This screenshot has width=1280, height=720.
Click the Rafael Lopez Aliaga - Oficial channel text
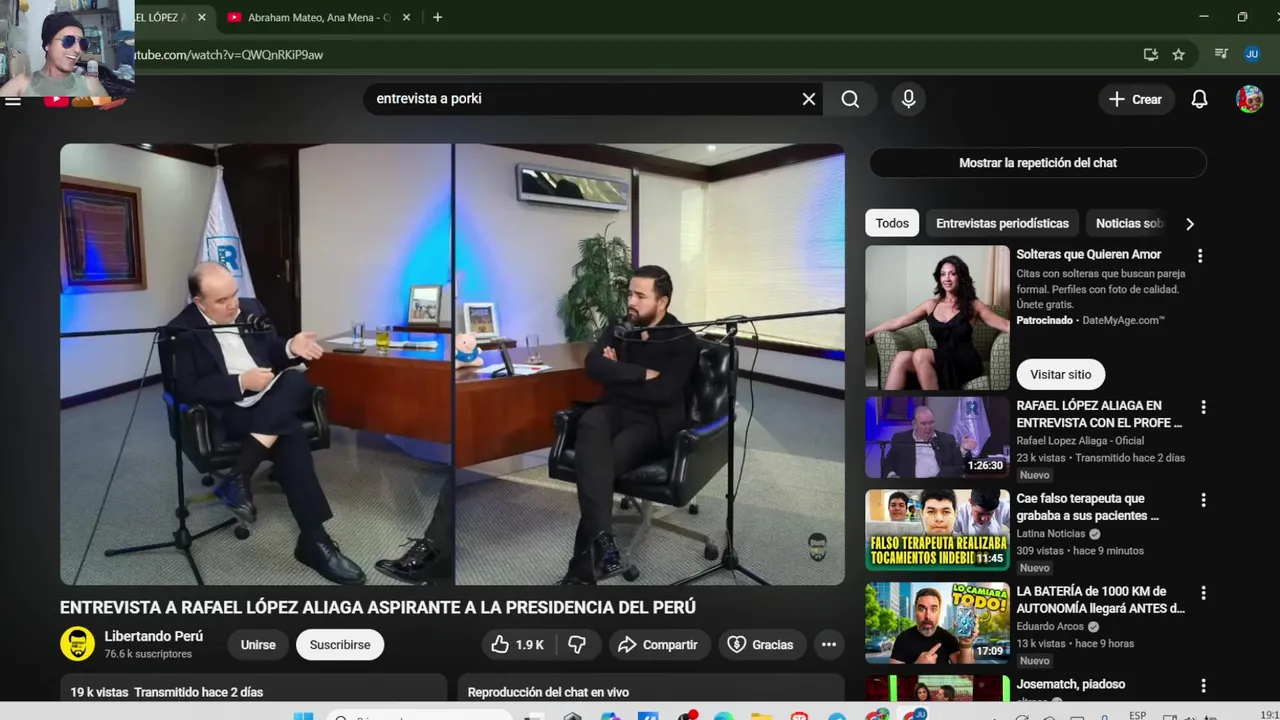pyautogui.click(x=1080, y=441)
